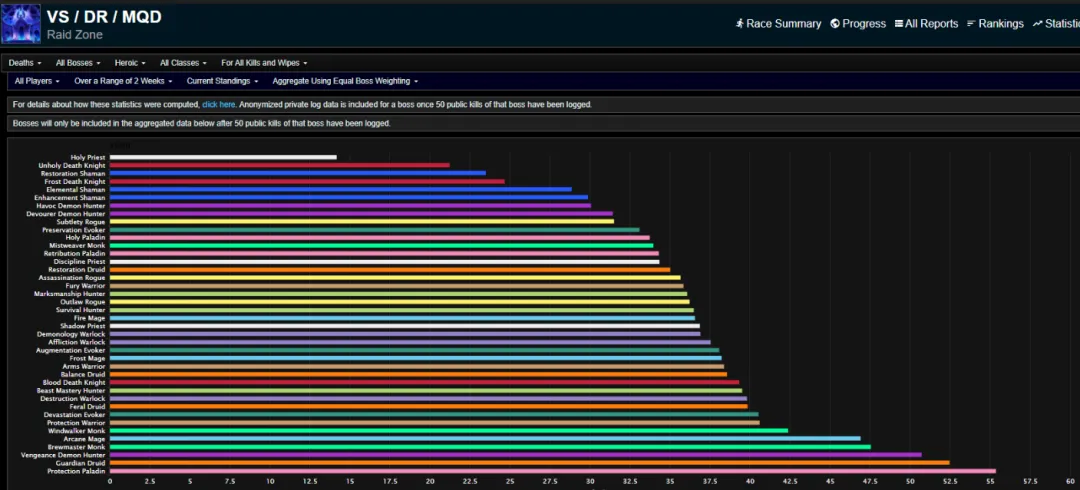Expand the Aggregate Using Equal Boss Weighting menu
This screenshot has width=1080, height=490.
click(x=345, y=81)
